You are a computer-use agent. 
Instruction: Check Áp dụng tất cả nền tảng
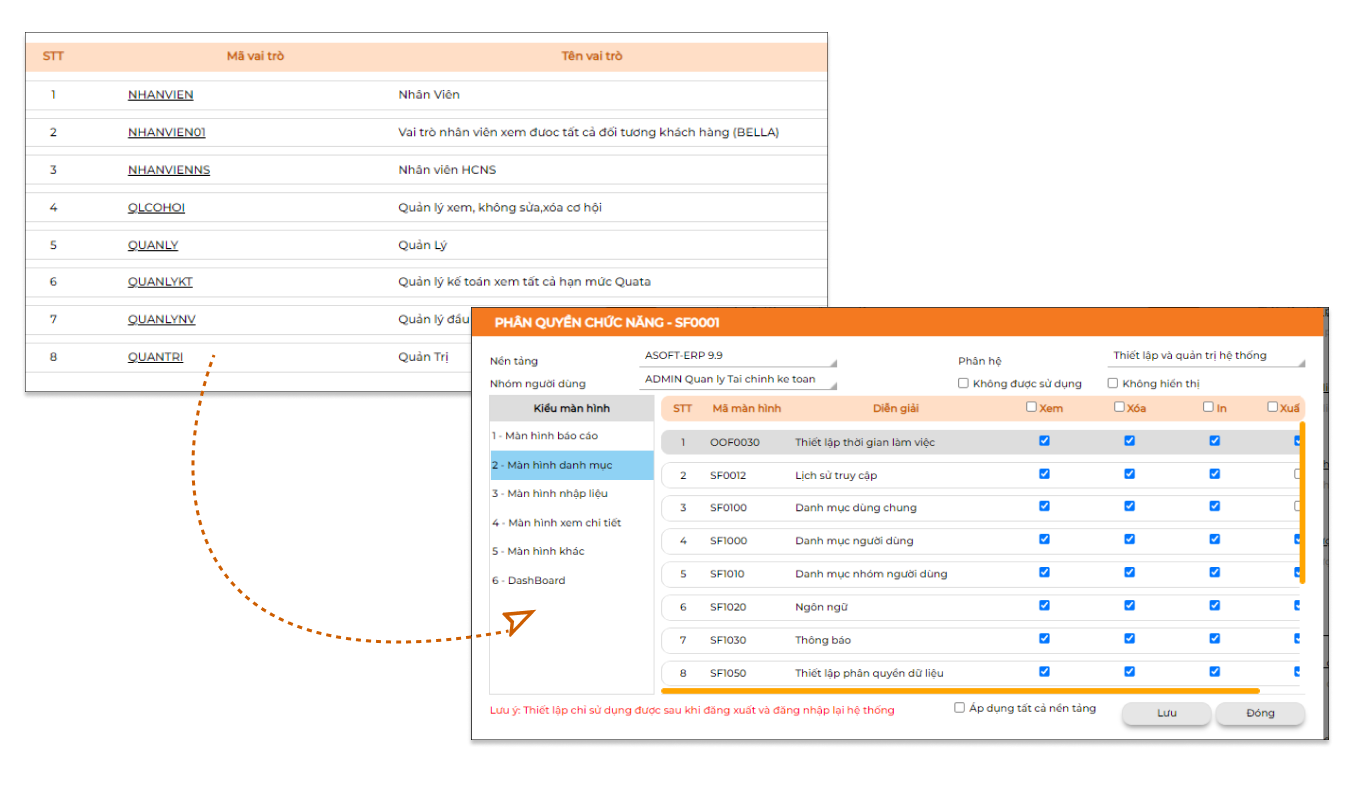[x=960, y=708]
